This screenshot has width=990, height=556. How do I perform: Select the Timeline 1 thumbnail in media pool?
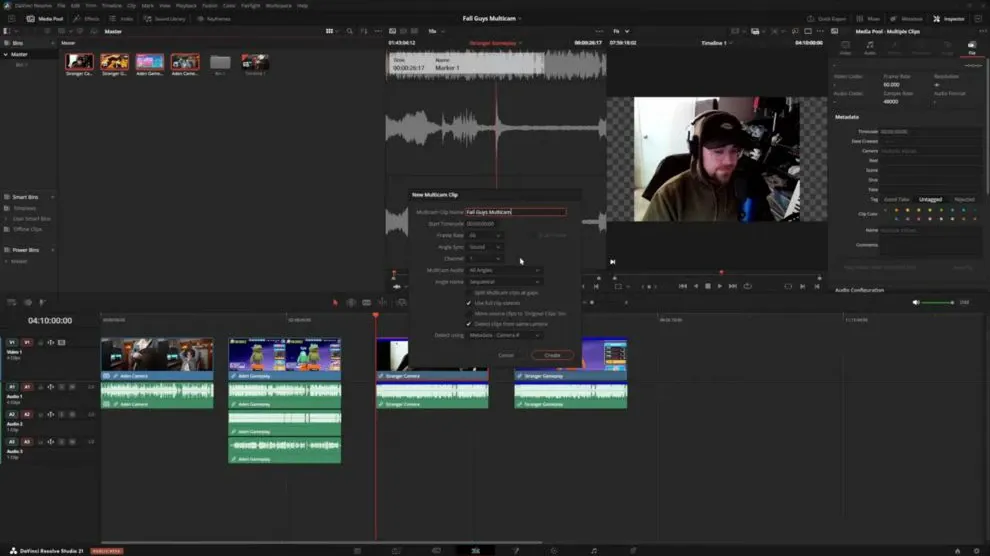click(x=255, y=64)
